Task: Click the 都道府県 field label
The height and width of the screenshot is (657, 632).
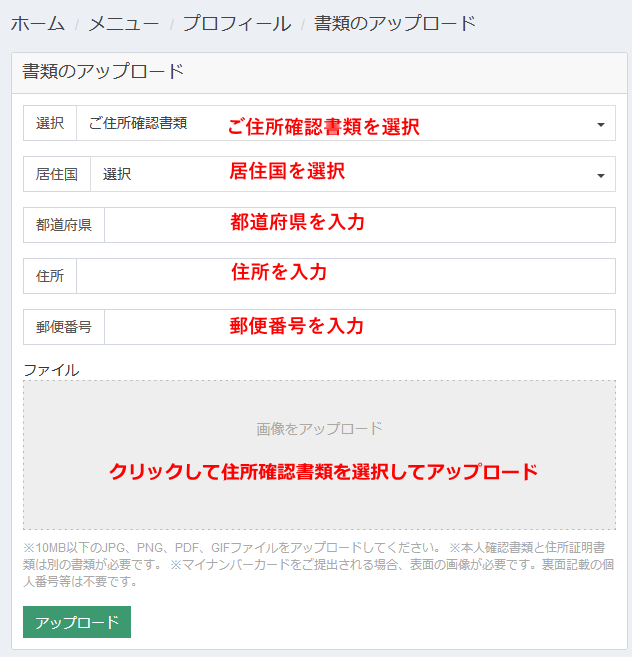Action: pos(64,225)
